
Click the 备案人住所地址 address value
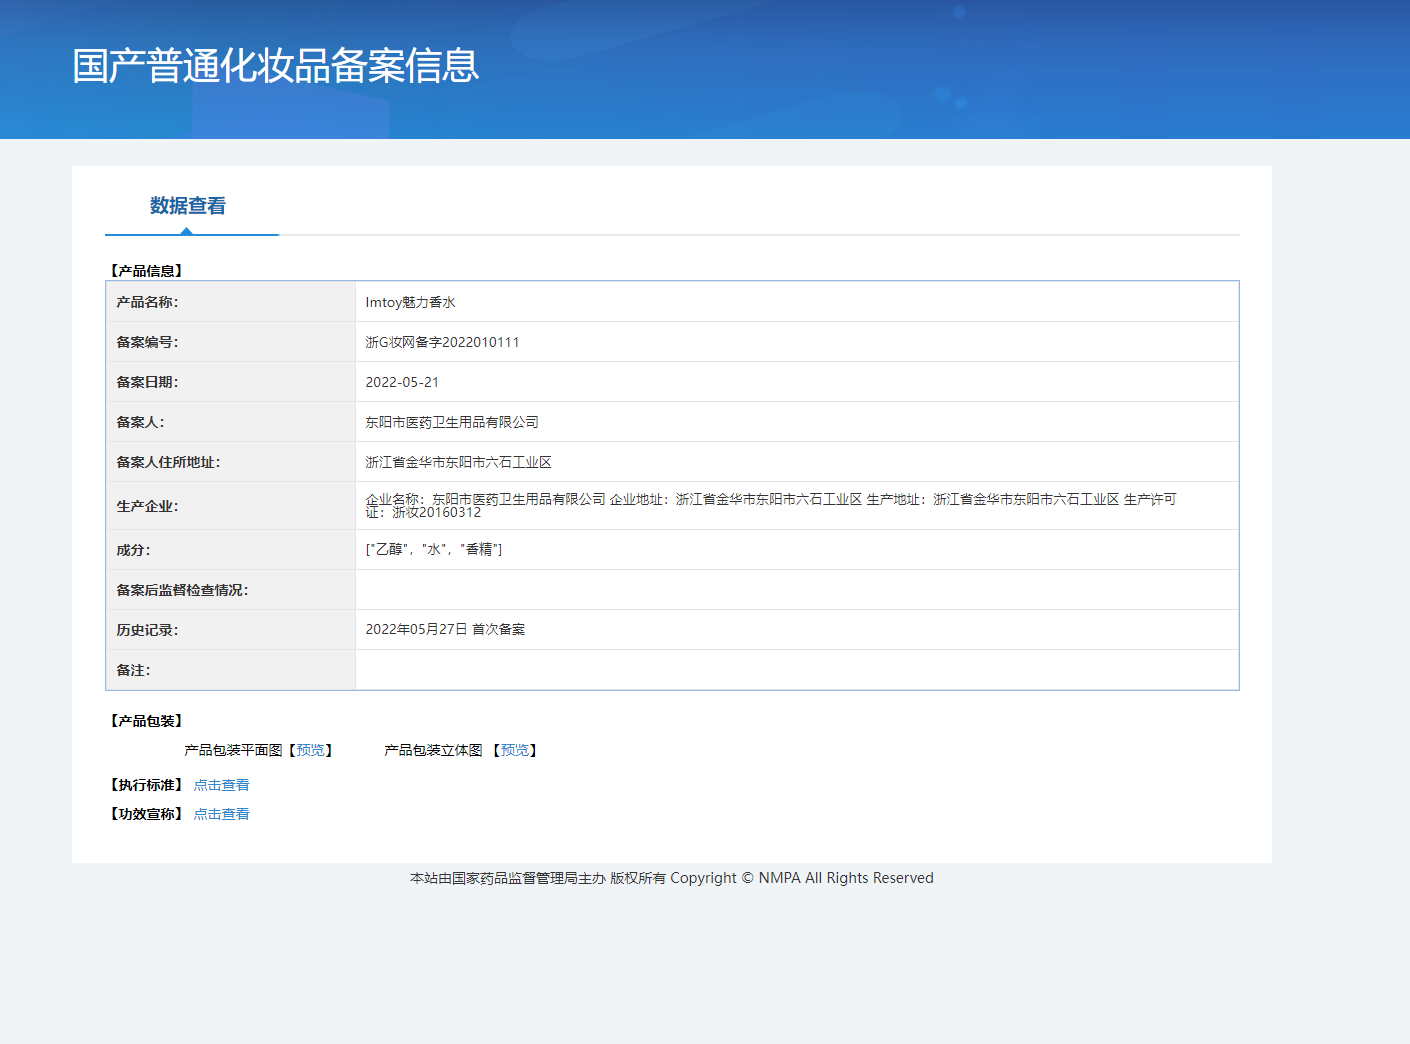tap(458, 462)
